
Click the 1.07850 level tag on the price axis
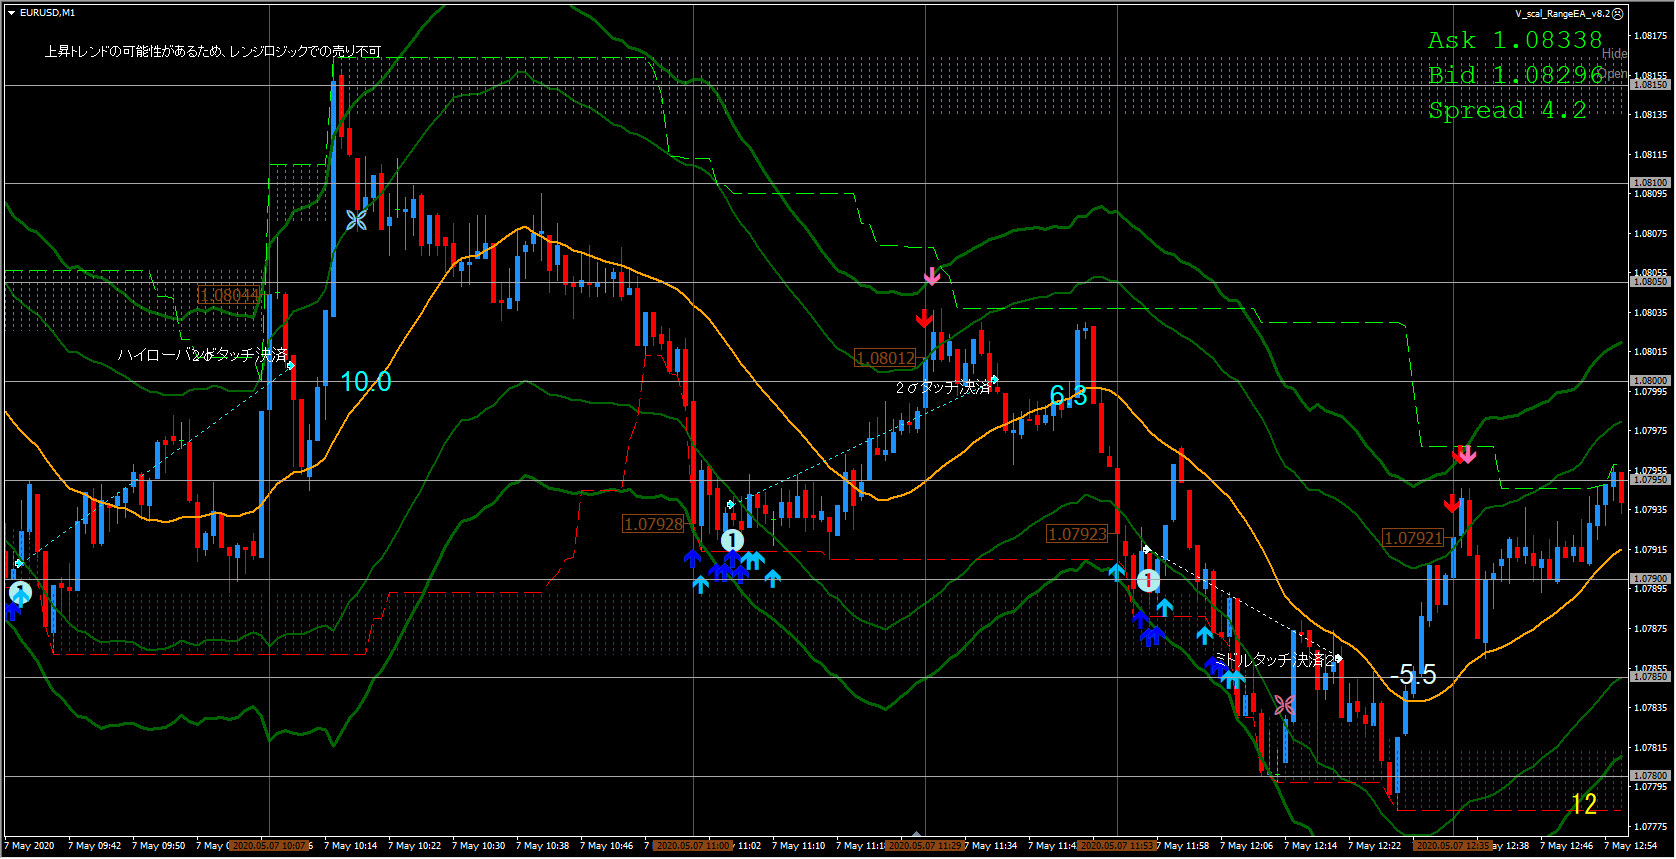pyautogui.click(x=1650, y=677)
